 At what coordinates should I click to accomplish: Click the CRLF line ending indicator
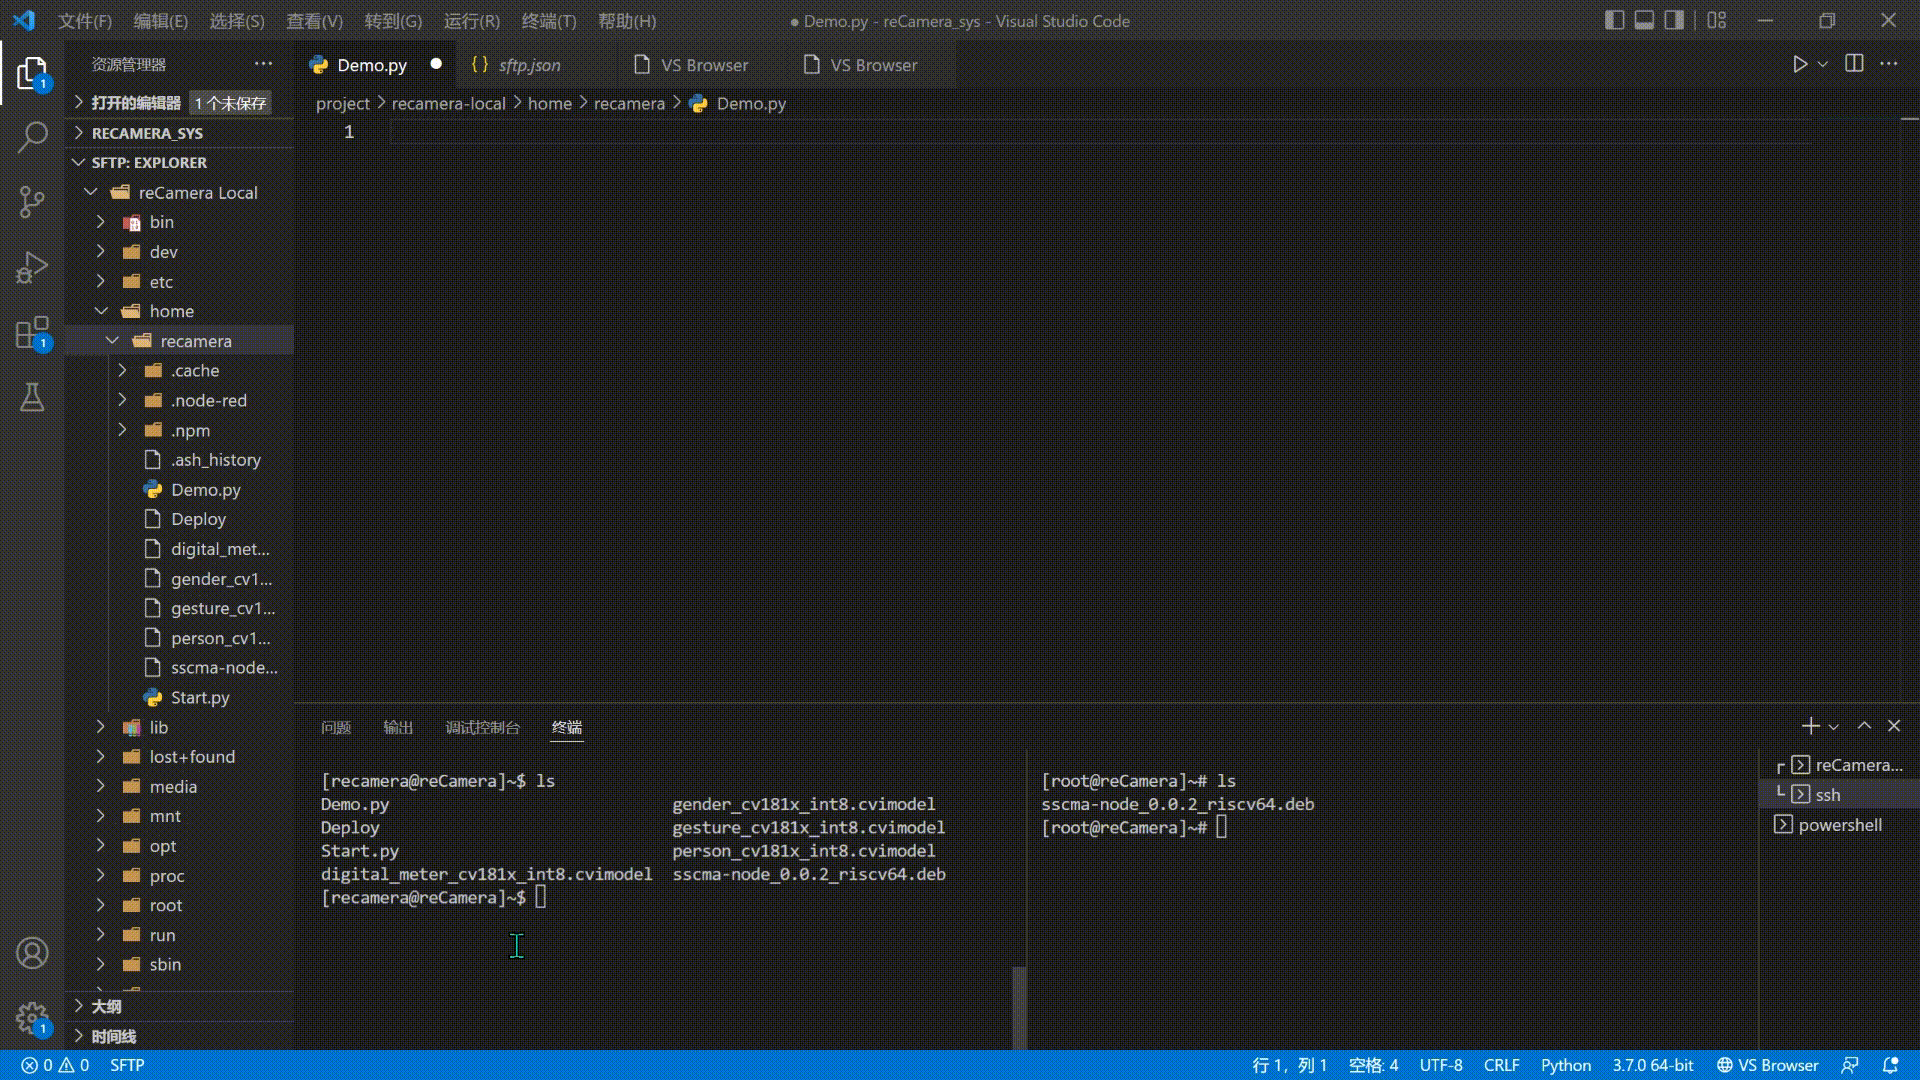point(1501,1065)
